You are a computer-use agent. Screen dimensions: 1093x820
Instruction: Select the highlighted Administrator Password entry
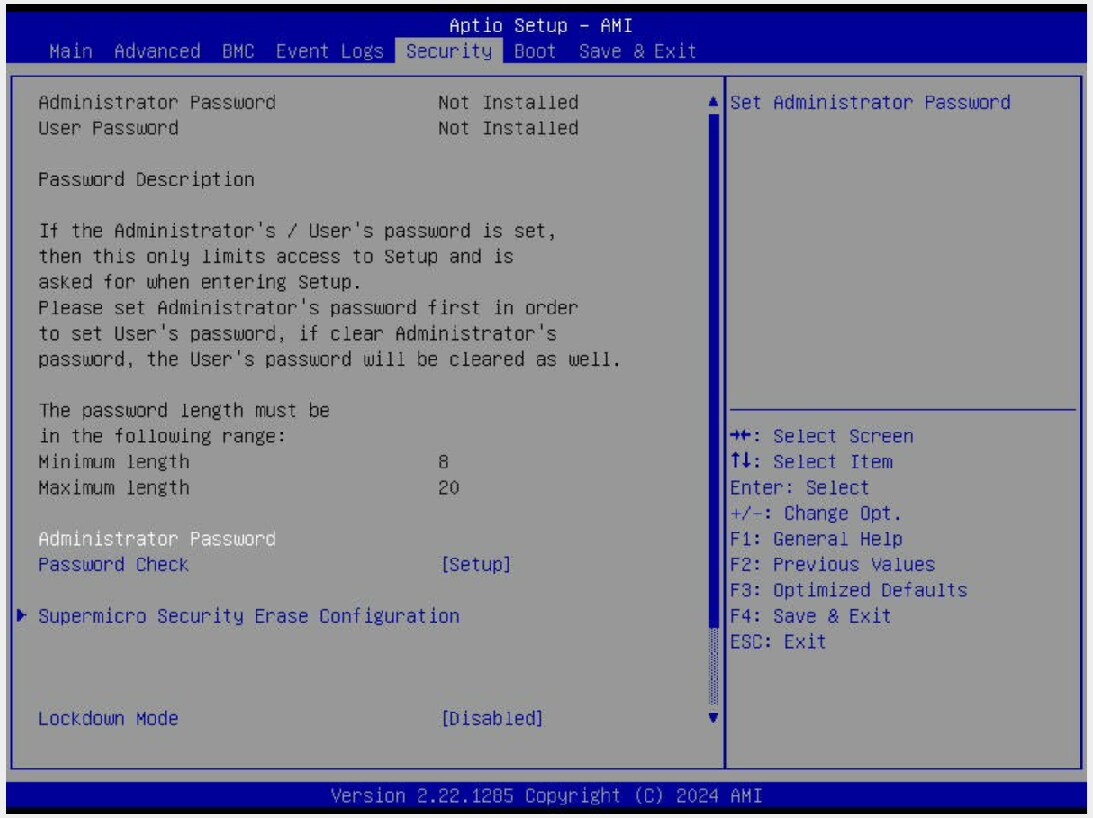click(x=156, y=539)
